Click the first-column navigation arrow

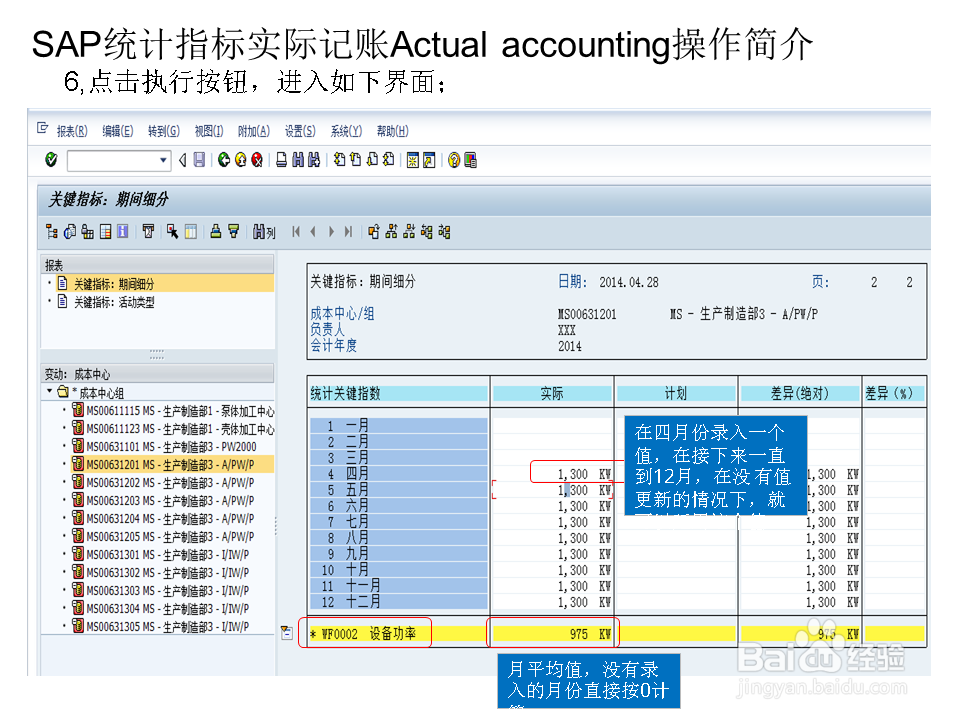pos(296,231)
